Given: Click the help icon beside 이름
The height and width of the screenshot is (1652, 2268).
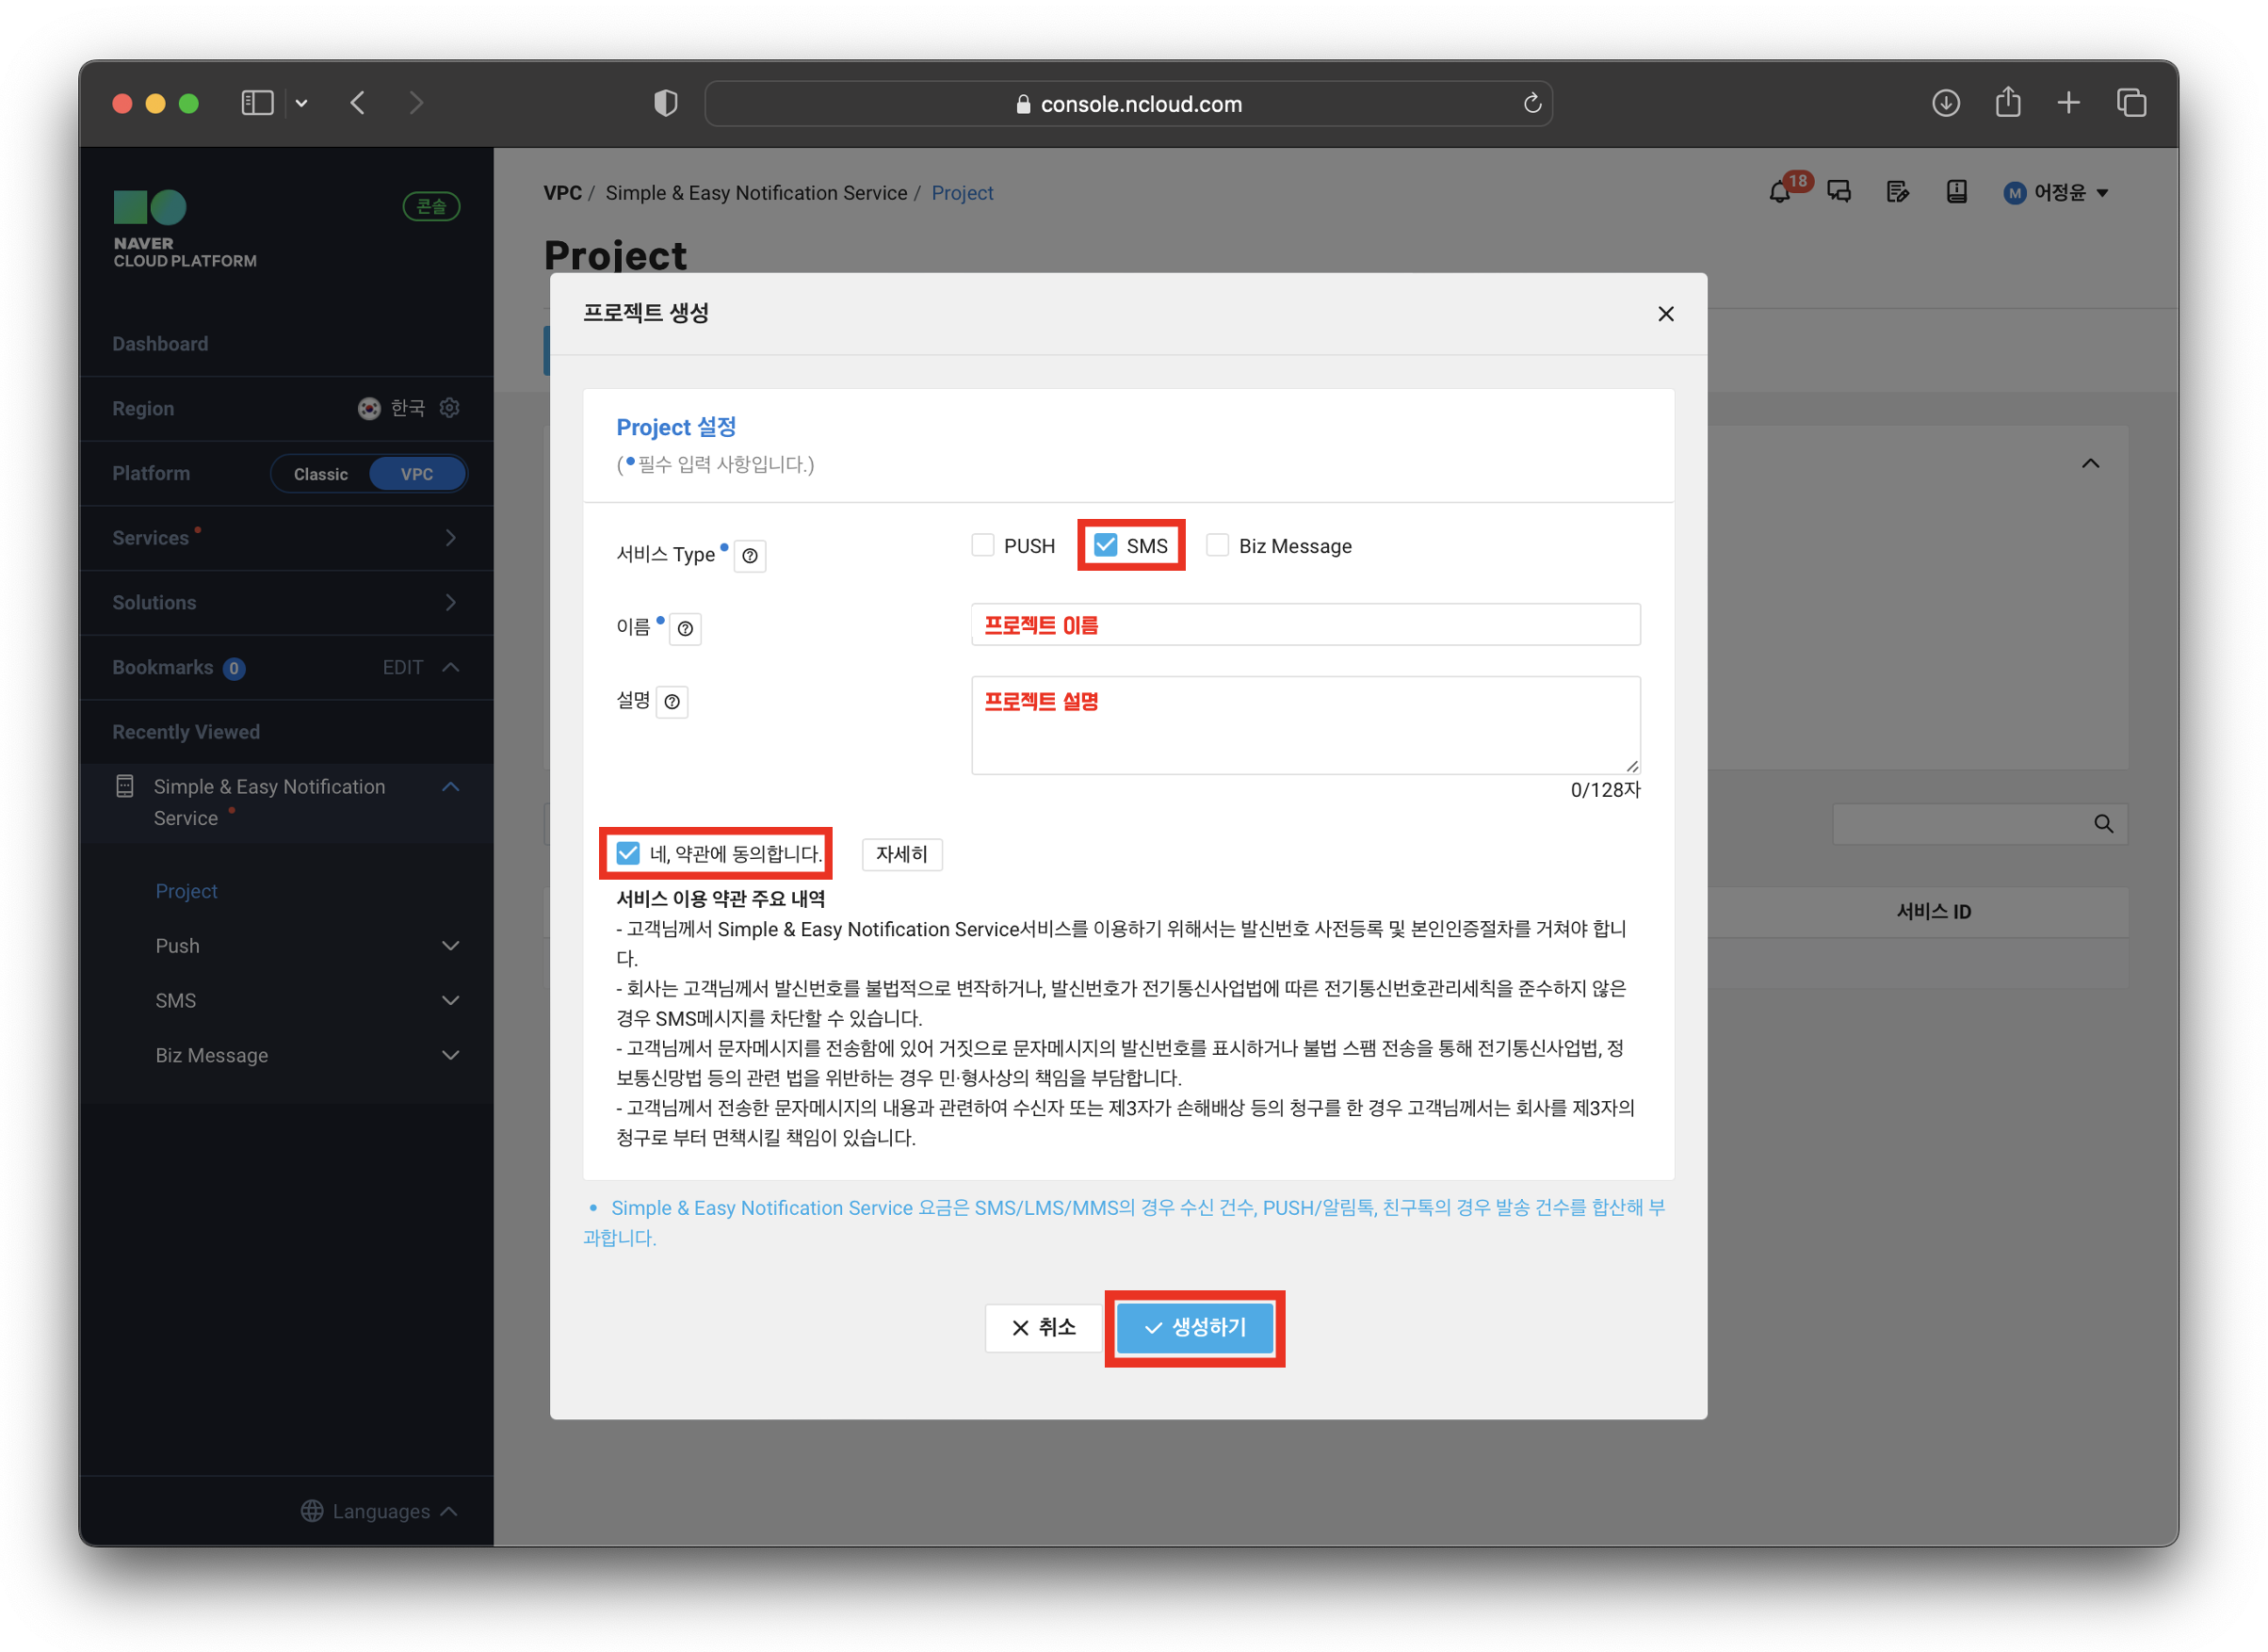Looking at the screenshot, I should tap(685, 629).
